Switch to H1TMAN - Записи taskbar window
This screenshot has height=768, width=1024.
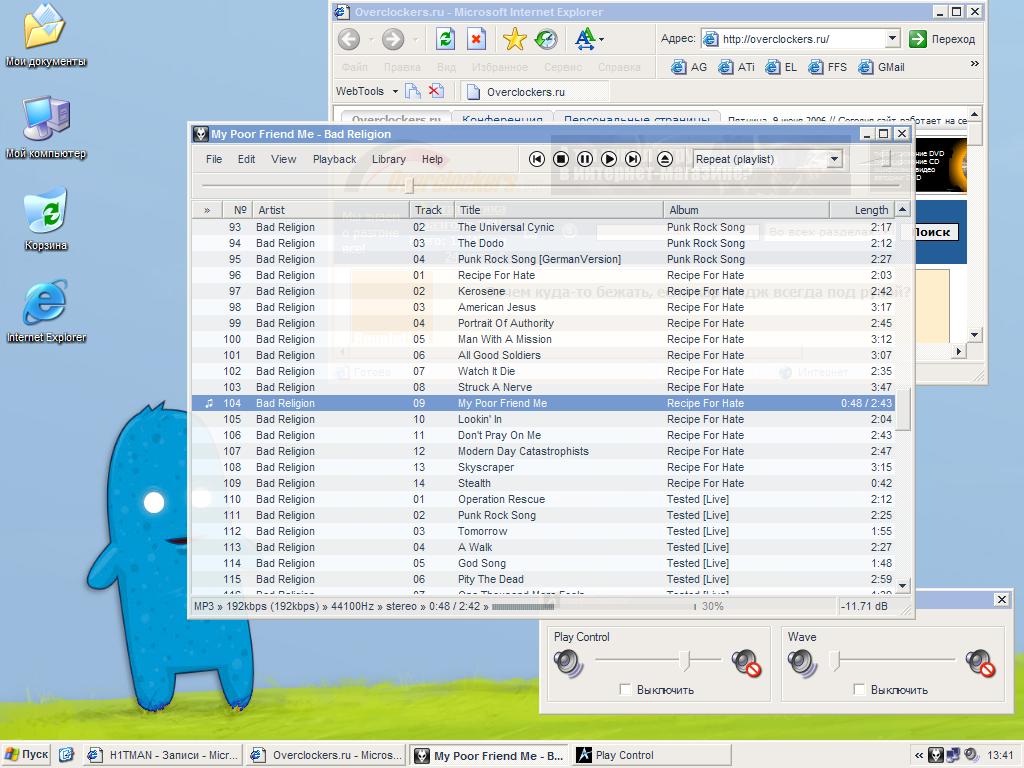click(163, 755)
